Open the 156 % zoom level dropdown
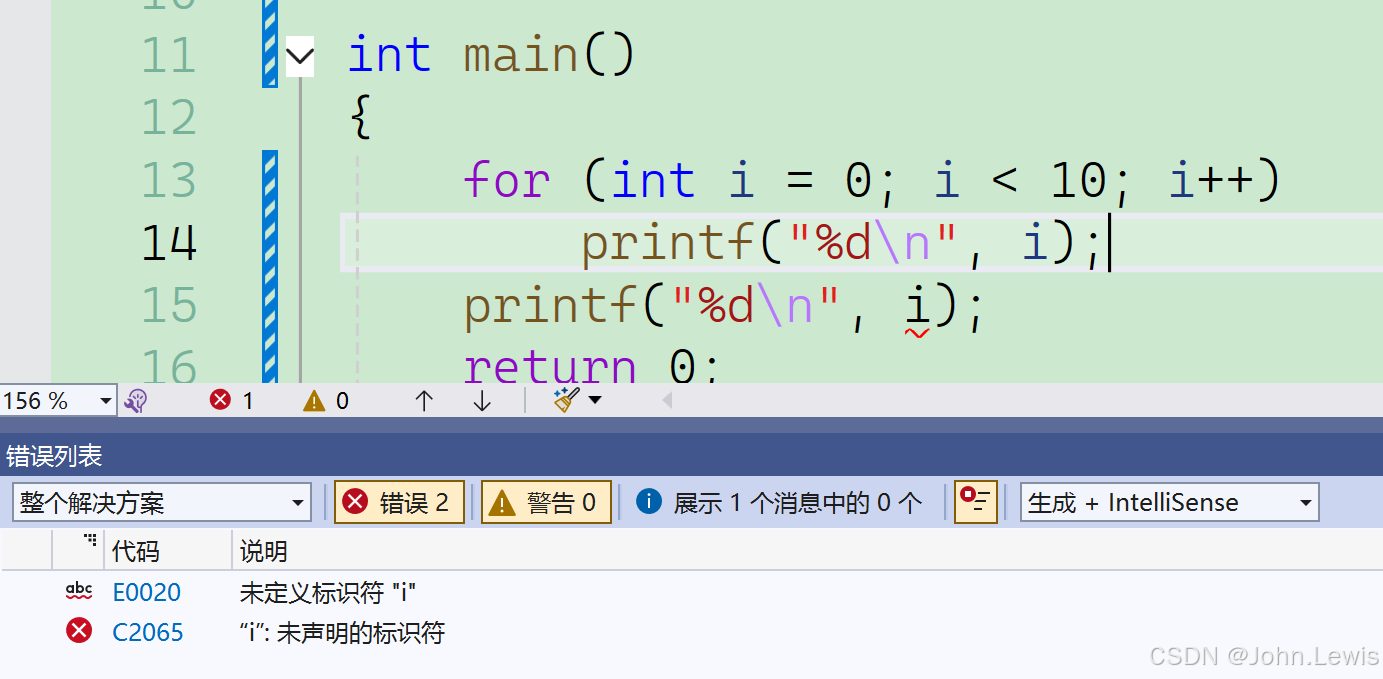The height and width of the screenshot is (679, 1383). point(106,401)
